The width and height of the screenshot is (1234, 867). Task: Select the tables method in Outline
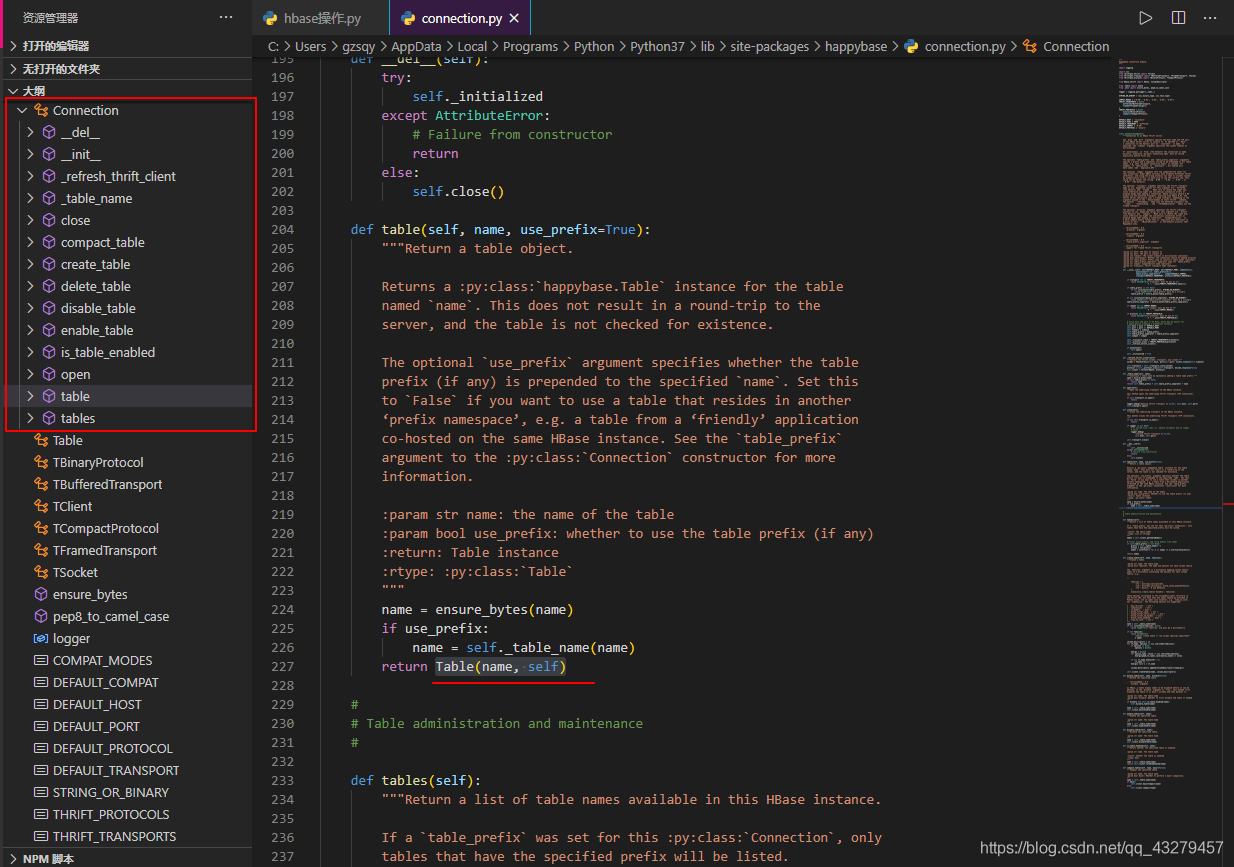[x=77, y=418]
